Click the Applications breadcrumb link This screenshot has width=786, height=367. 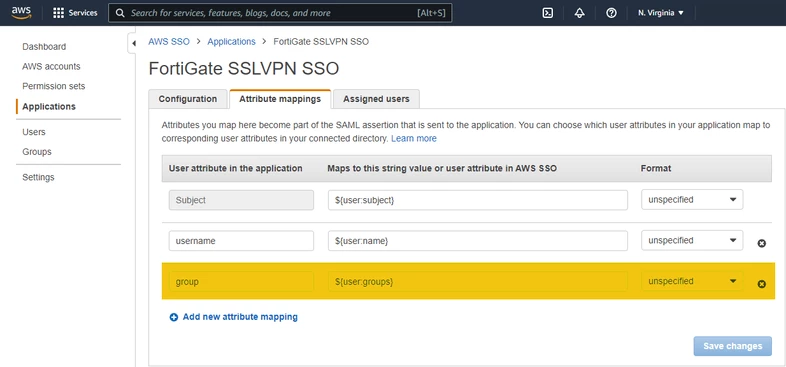(x=232, y=42)
